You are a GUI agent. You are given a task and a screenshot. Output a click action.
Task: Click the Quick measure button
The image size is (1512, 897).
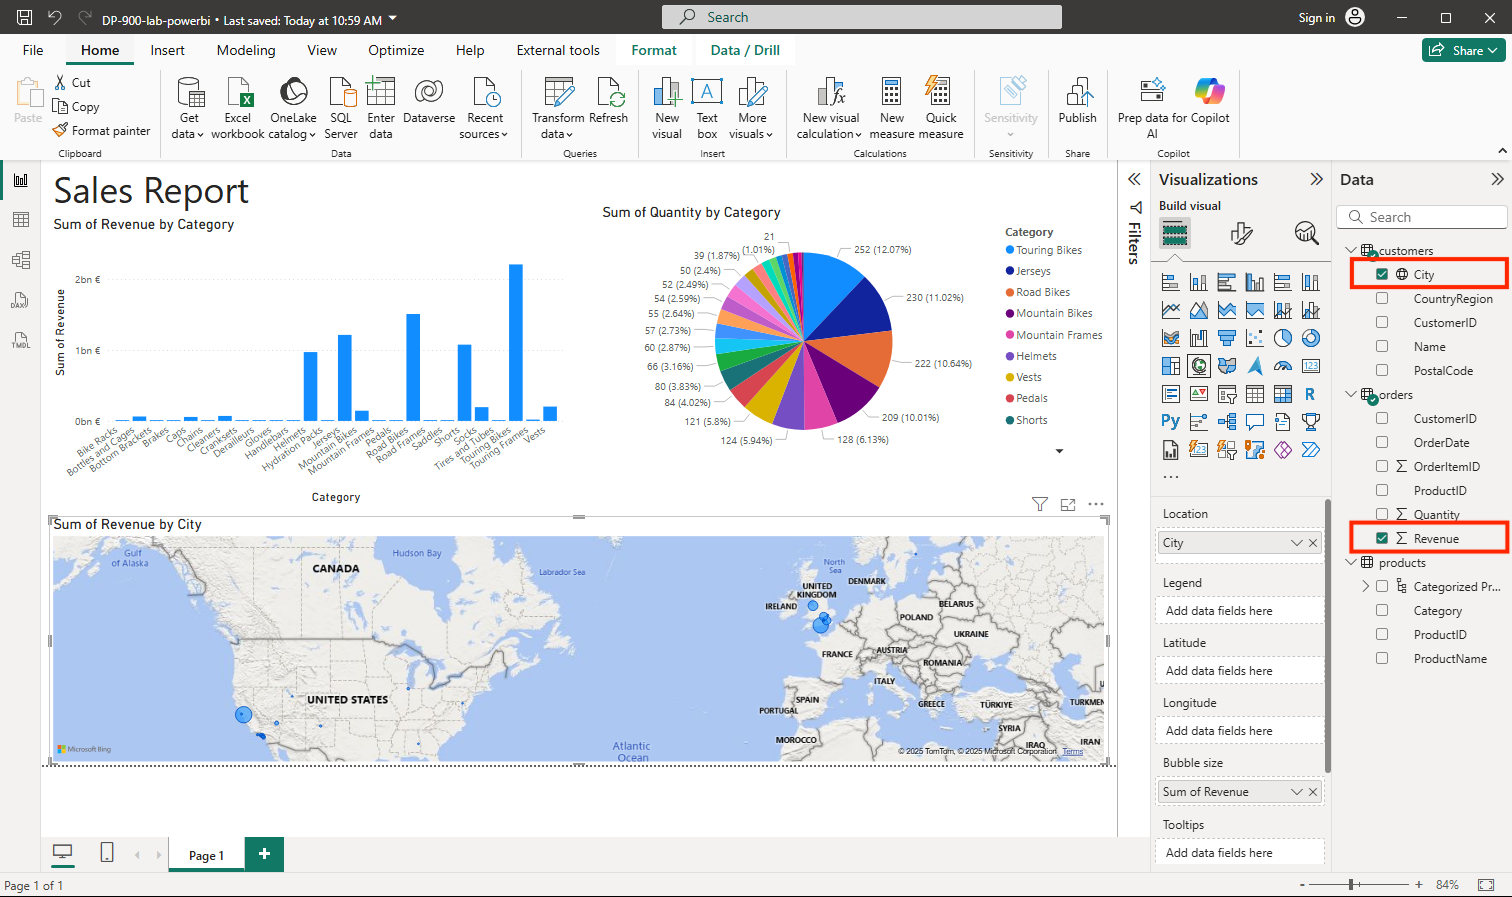pos(941,108)
